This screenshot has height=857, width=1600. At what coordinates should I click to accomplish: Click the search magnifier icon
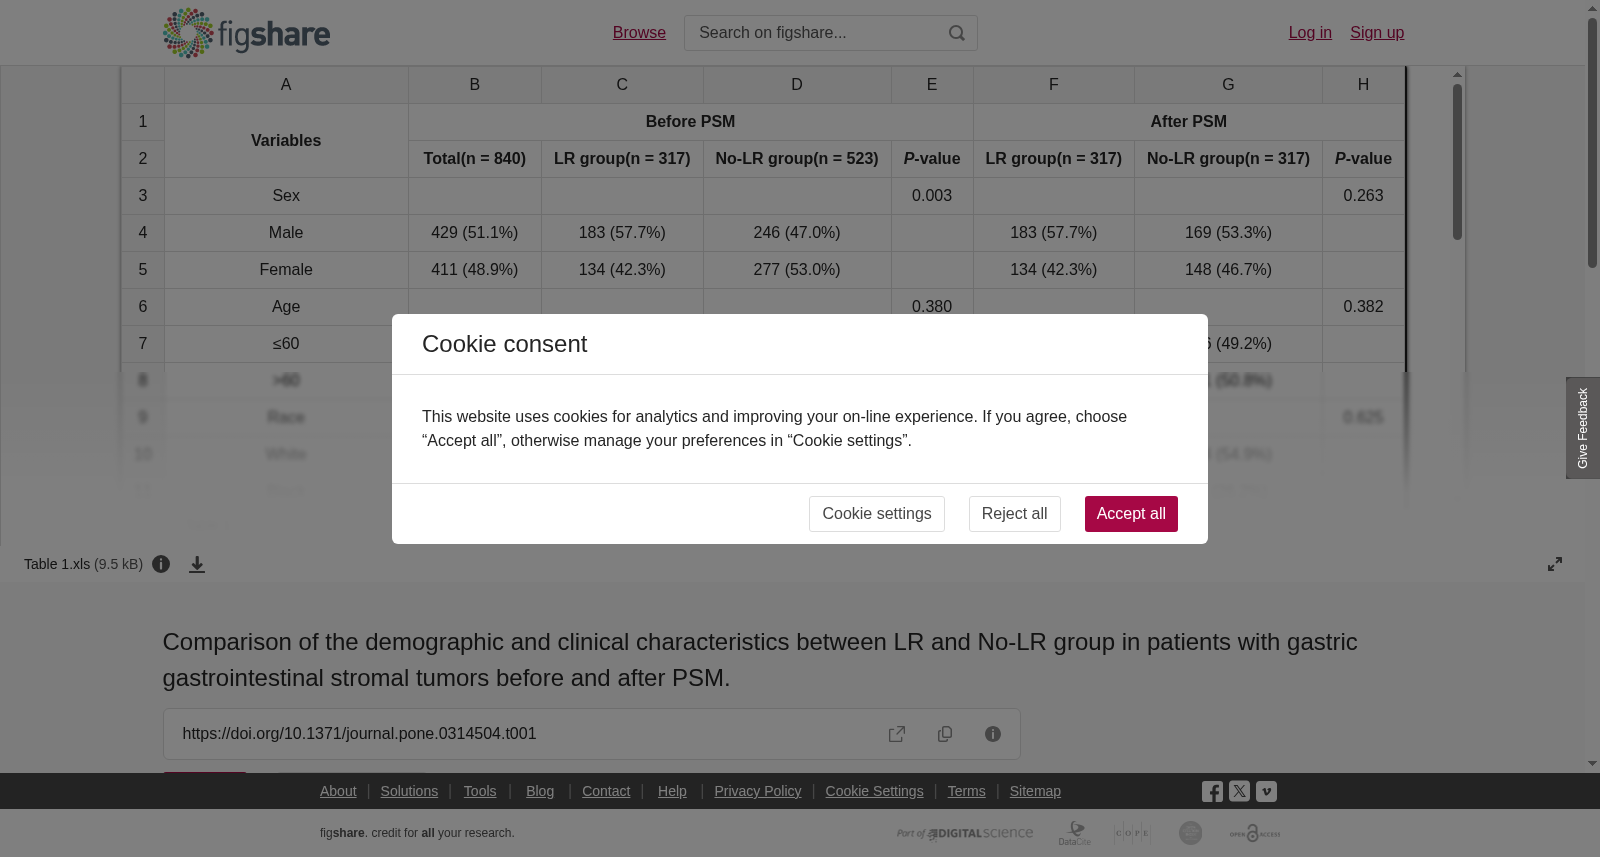(x=957, y=33)
